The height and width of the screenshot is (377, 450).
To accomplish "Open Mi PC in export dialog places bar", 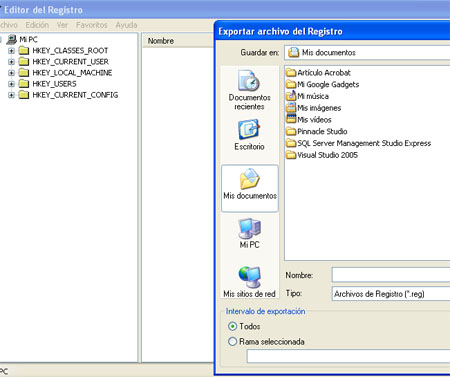I will coord(249,233).
